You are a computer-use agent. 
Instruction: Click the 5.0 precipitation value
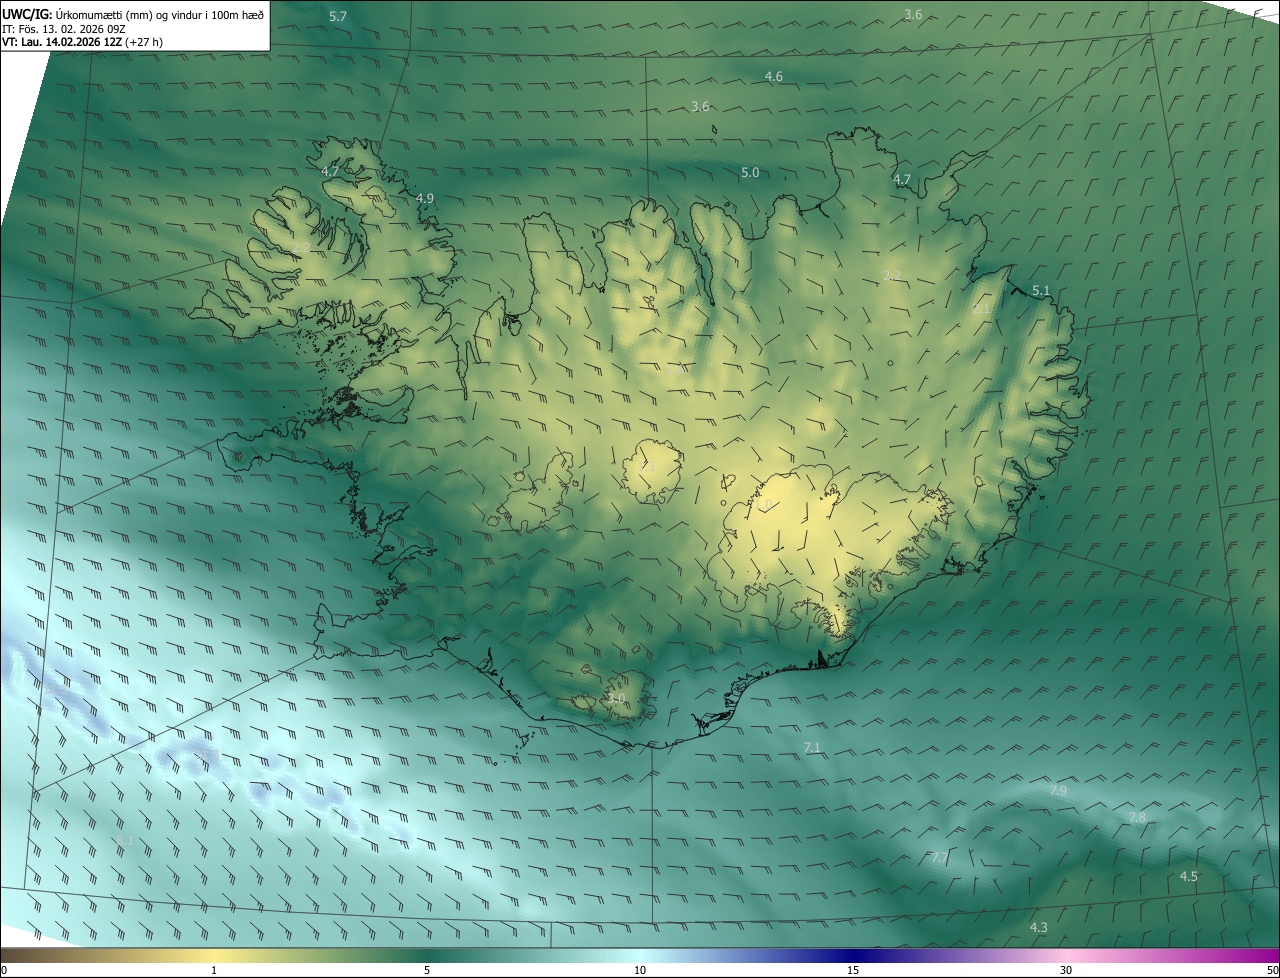750,173
